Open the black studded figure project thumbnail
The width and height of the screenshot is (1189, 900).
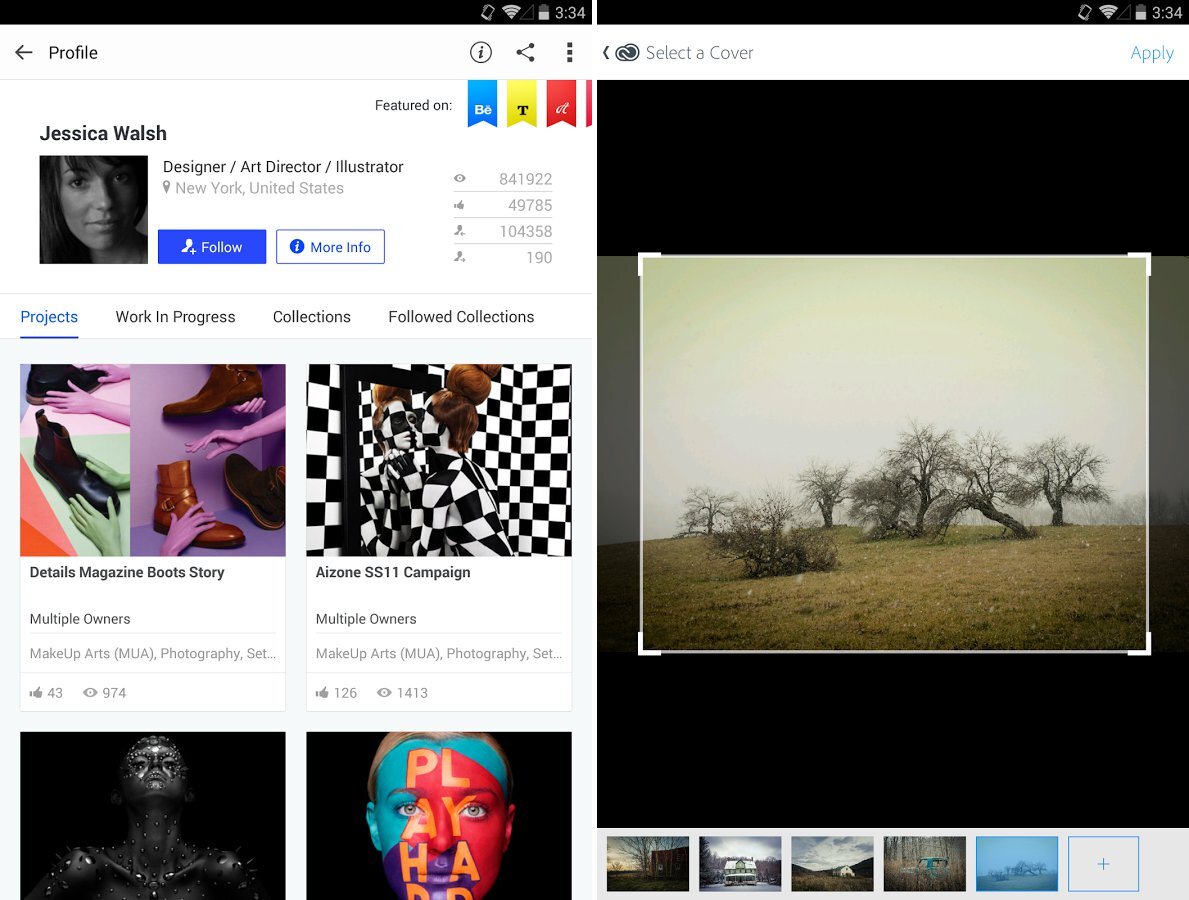point(153,816)
